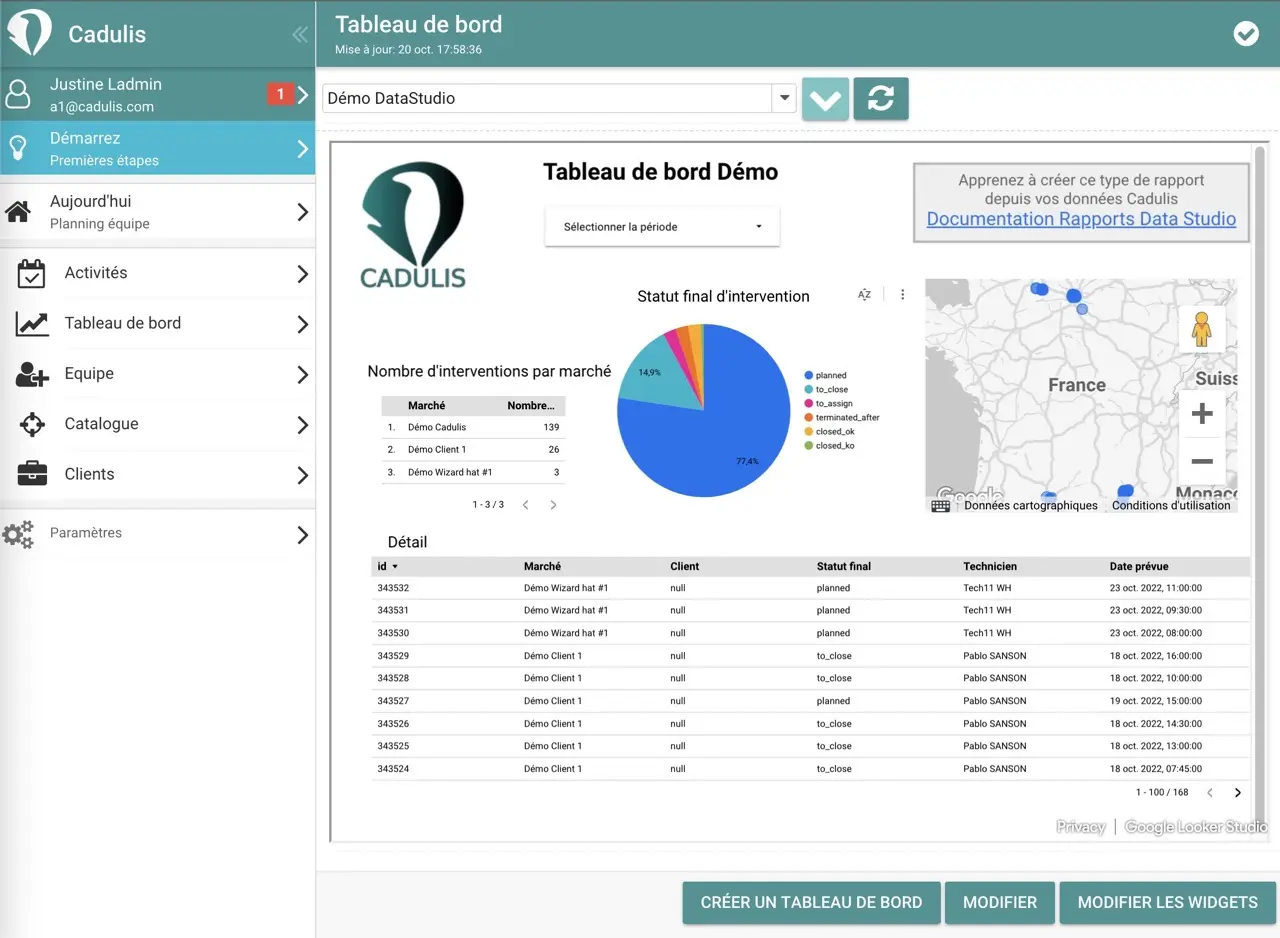
Task: Collapse the sidebar with double chevron icon
Action: point(299,35)
